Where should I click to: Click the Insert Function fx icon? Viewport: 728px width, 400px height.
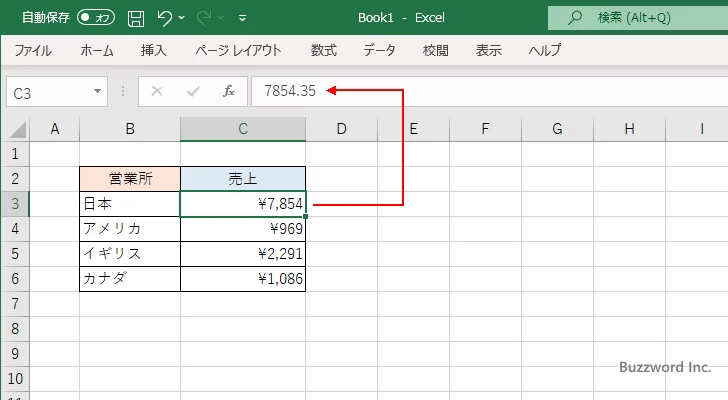pos(229,91)
